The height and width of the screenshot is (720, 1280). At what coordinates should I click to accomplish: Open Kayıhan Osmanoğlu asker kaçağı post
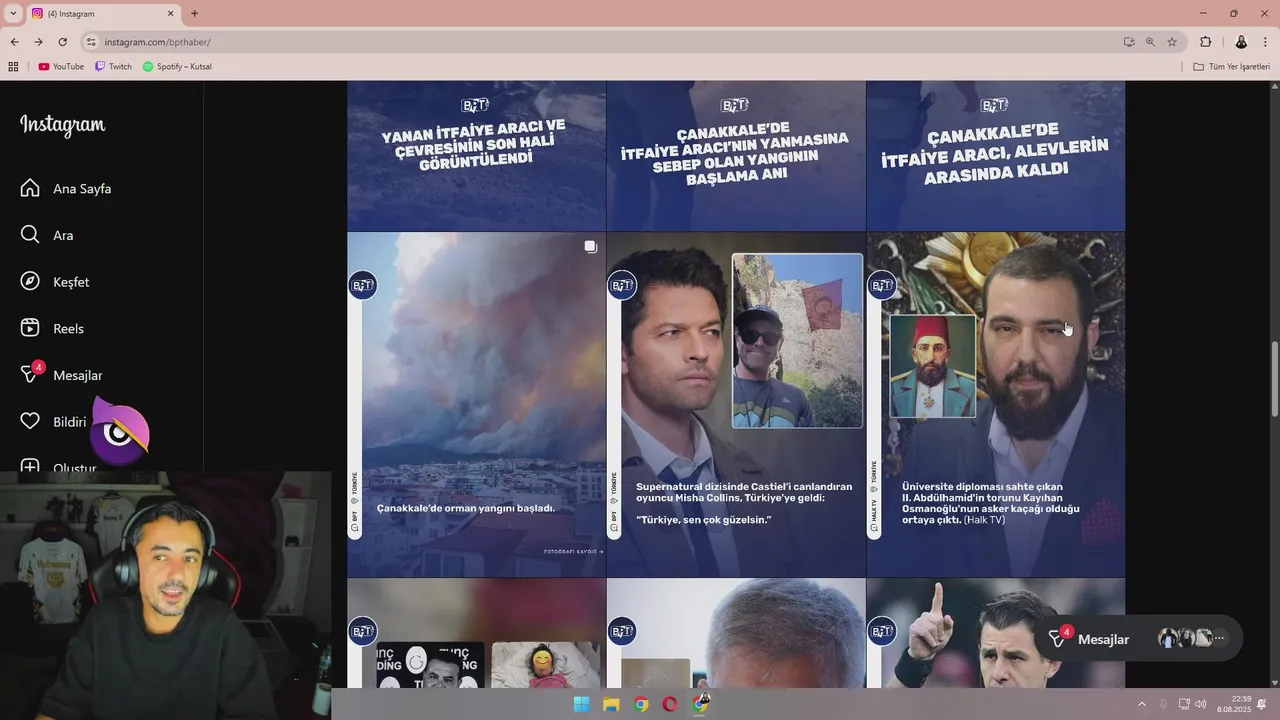pyautogui.click(x=996, y=405)
